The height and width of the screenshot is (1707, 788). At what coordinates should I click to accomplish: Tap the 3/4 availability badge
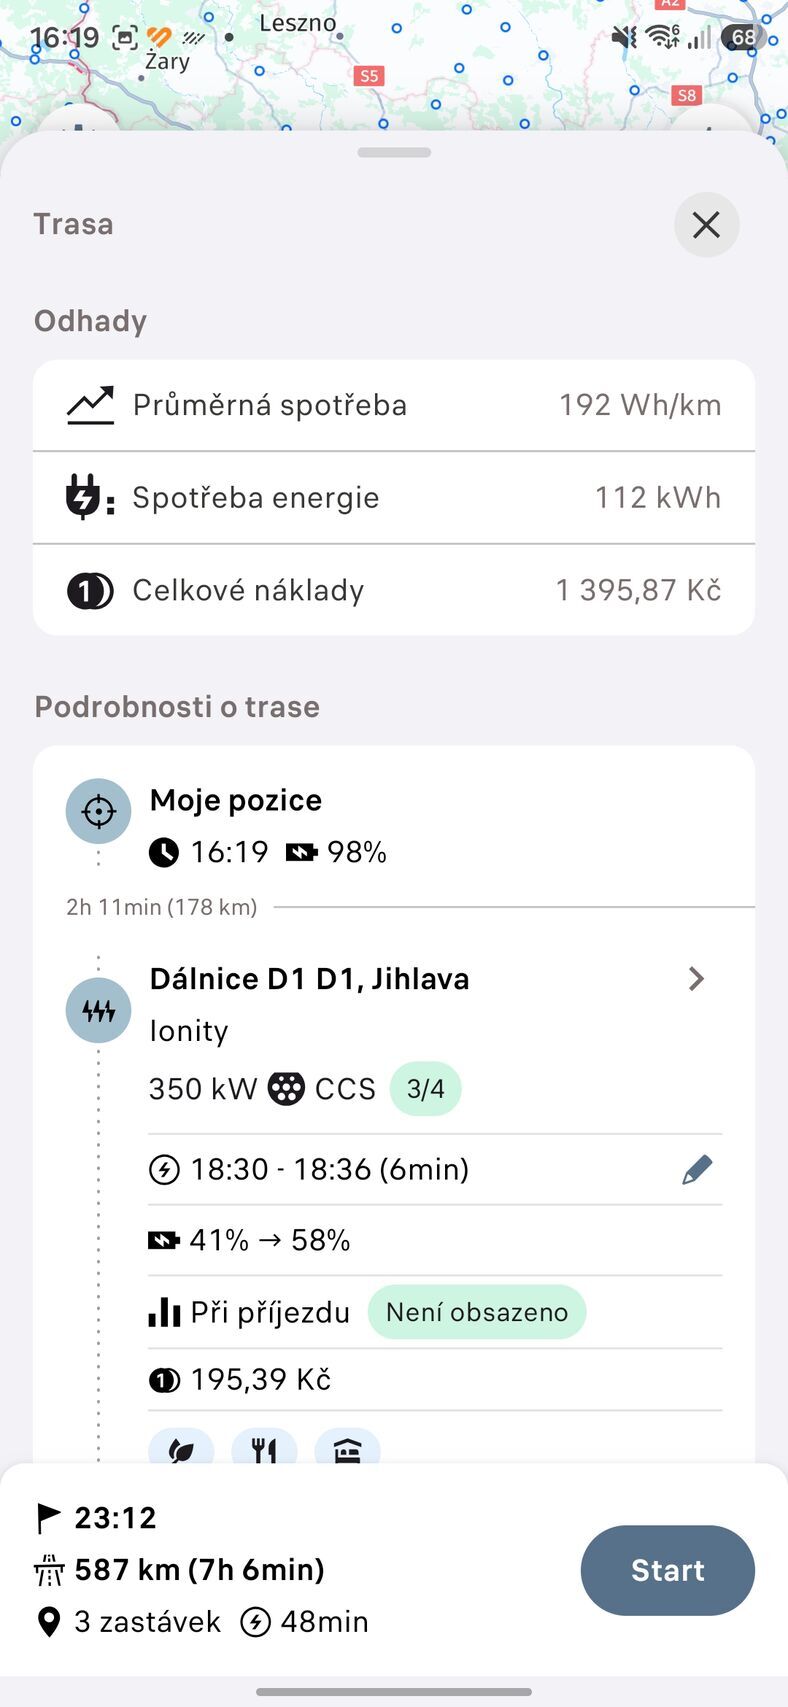click(x=425, y=1088)
